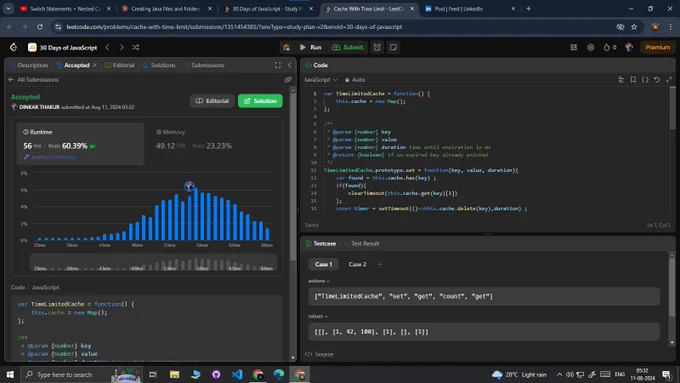This screenshot has width=680, height=383.
Task: Click the bookmark icon in editor
Action: 633,80
